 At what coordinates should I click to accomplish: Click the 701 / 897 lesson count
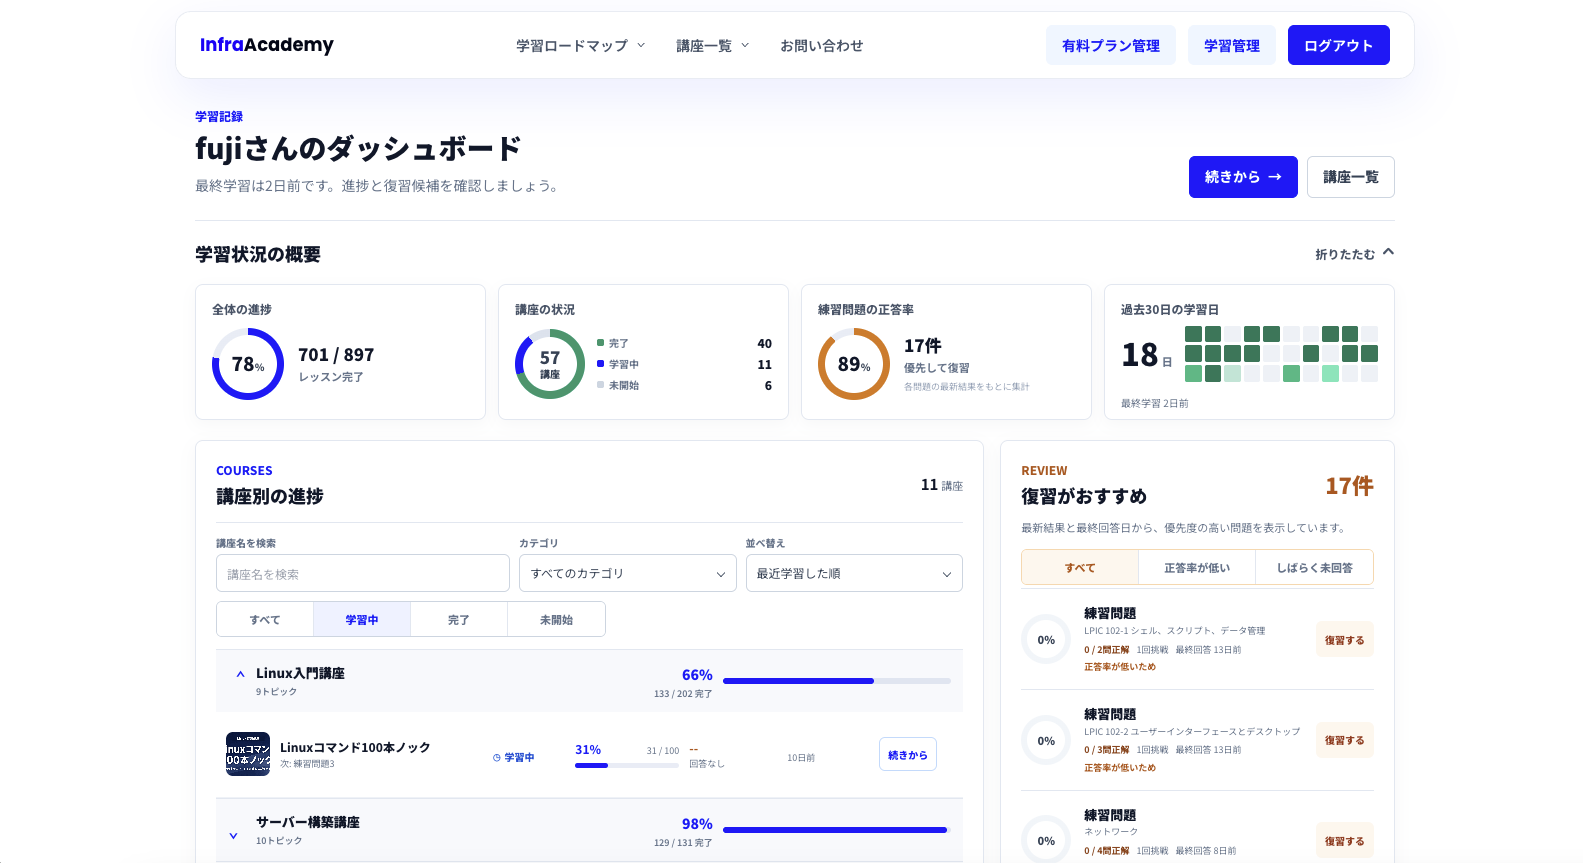pyautogui.click(x=336, y=355)
